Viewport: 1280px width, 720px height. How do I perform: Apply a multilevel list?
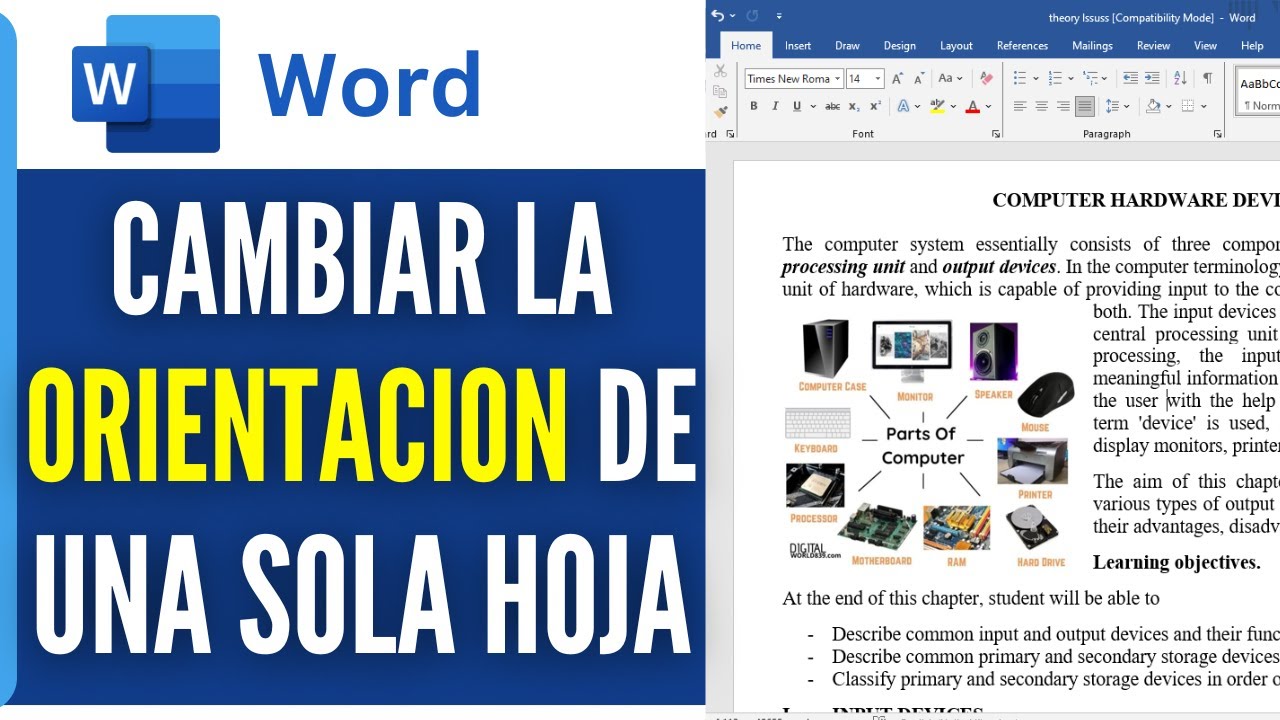click(x=1090, y=78)
